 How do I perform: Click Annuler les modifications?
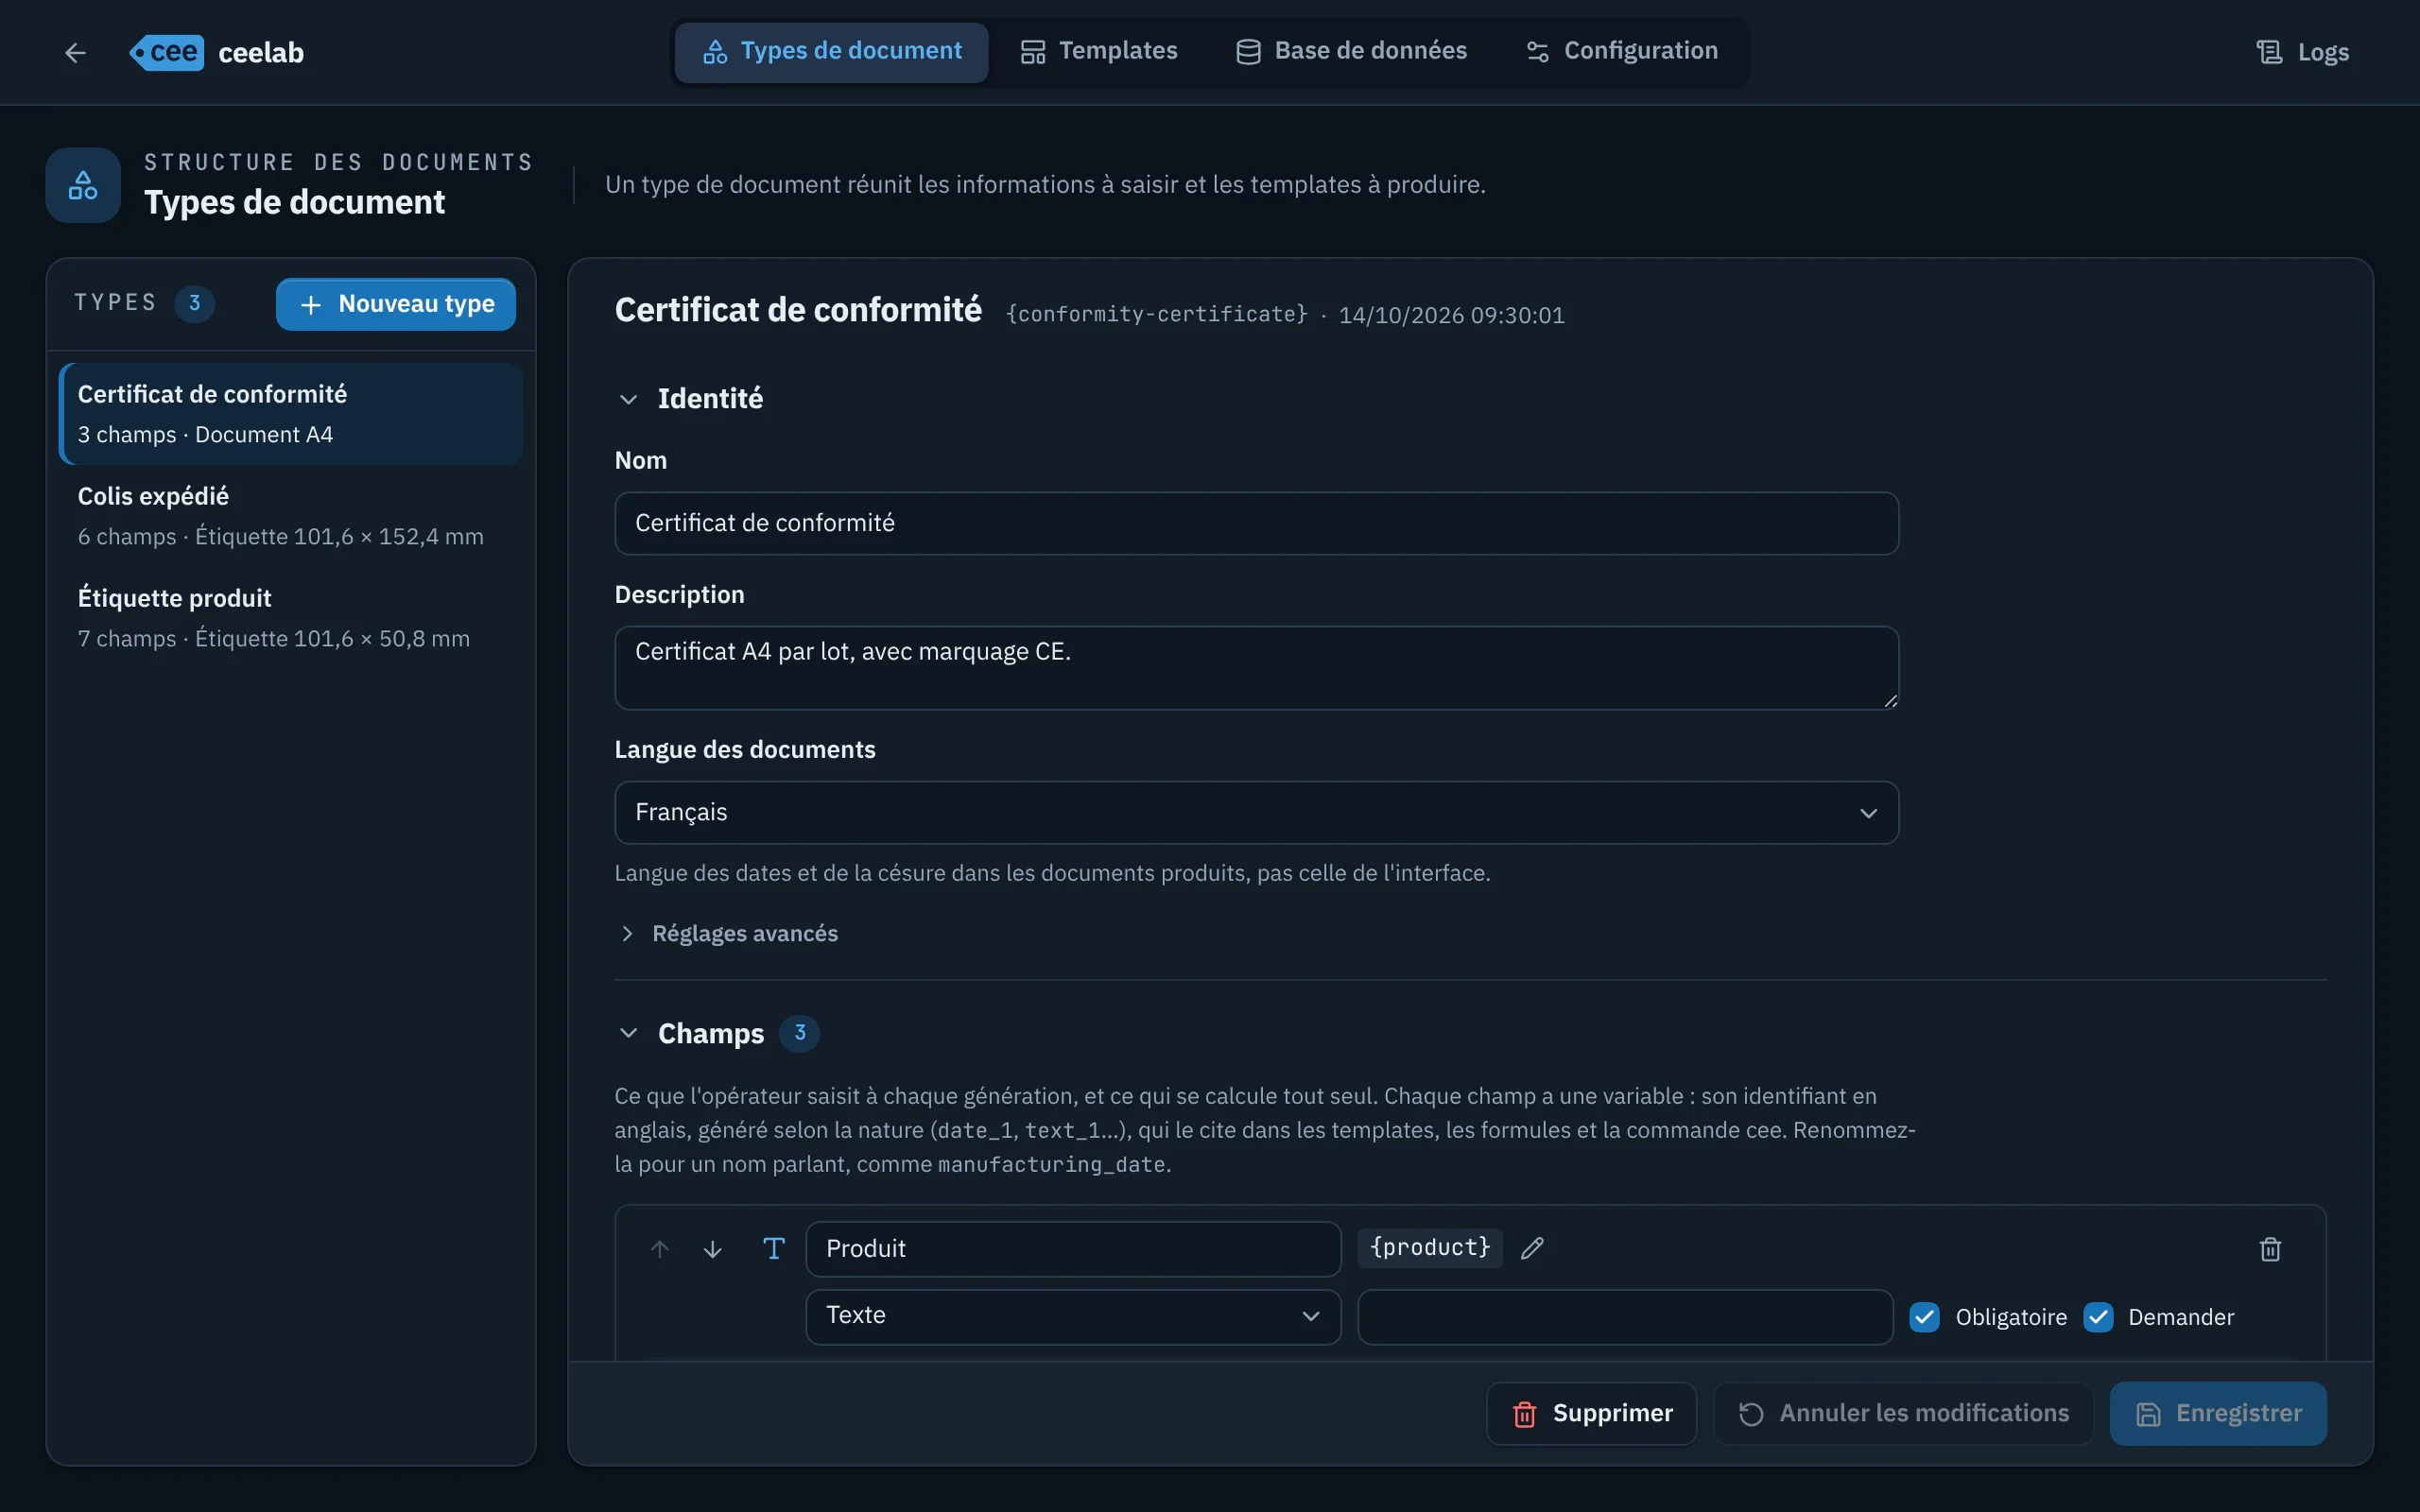tap(1903, 1413)
